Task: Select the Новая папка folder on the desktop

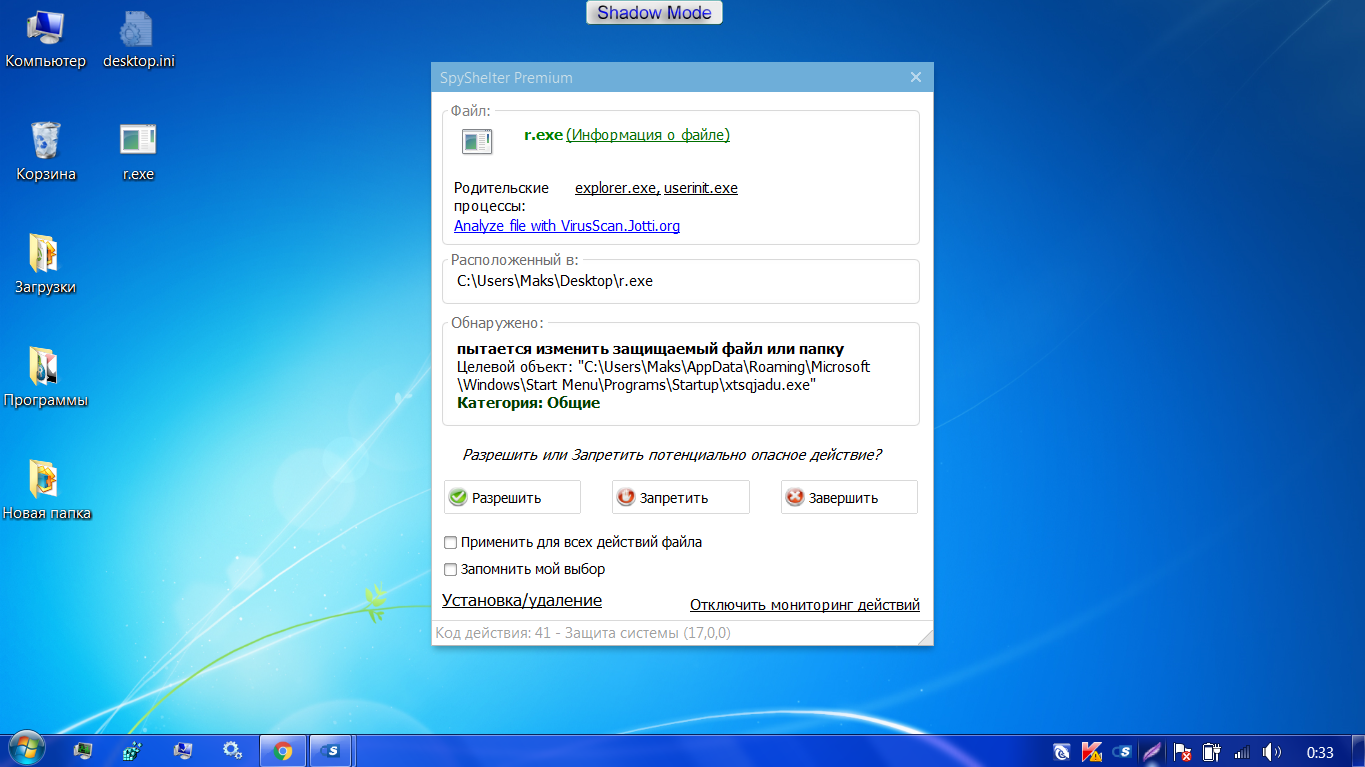Action: pyautogui.click(x=46, y=491)
